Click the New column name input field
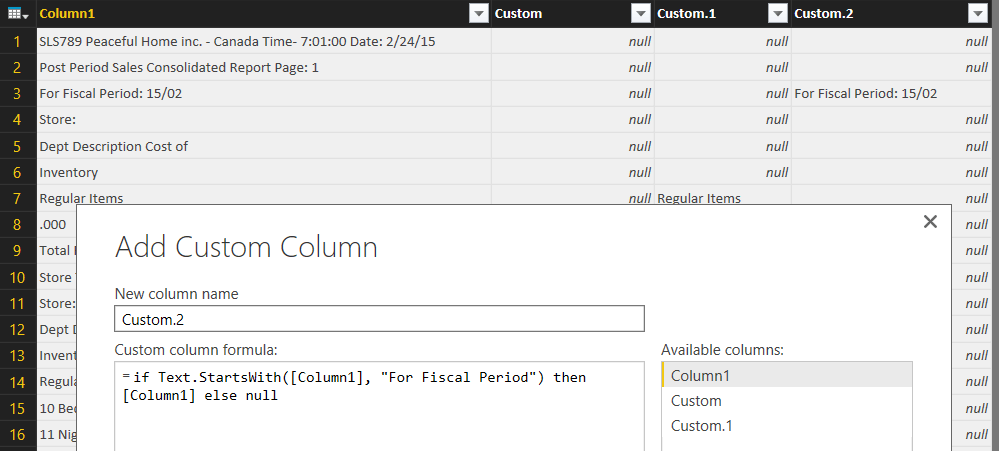This screenshot has width=999, height=451. point(379,319)
